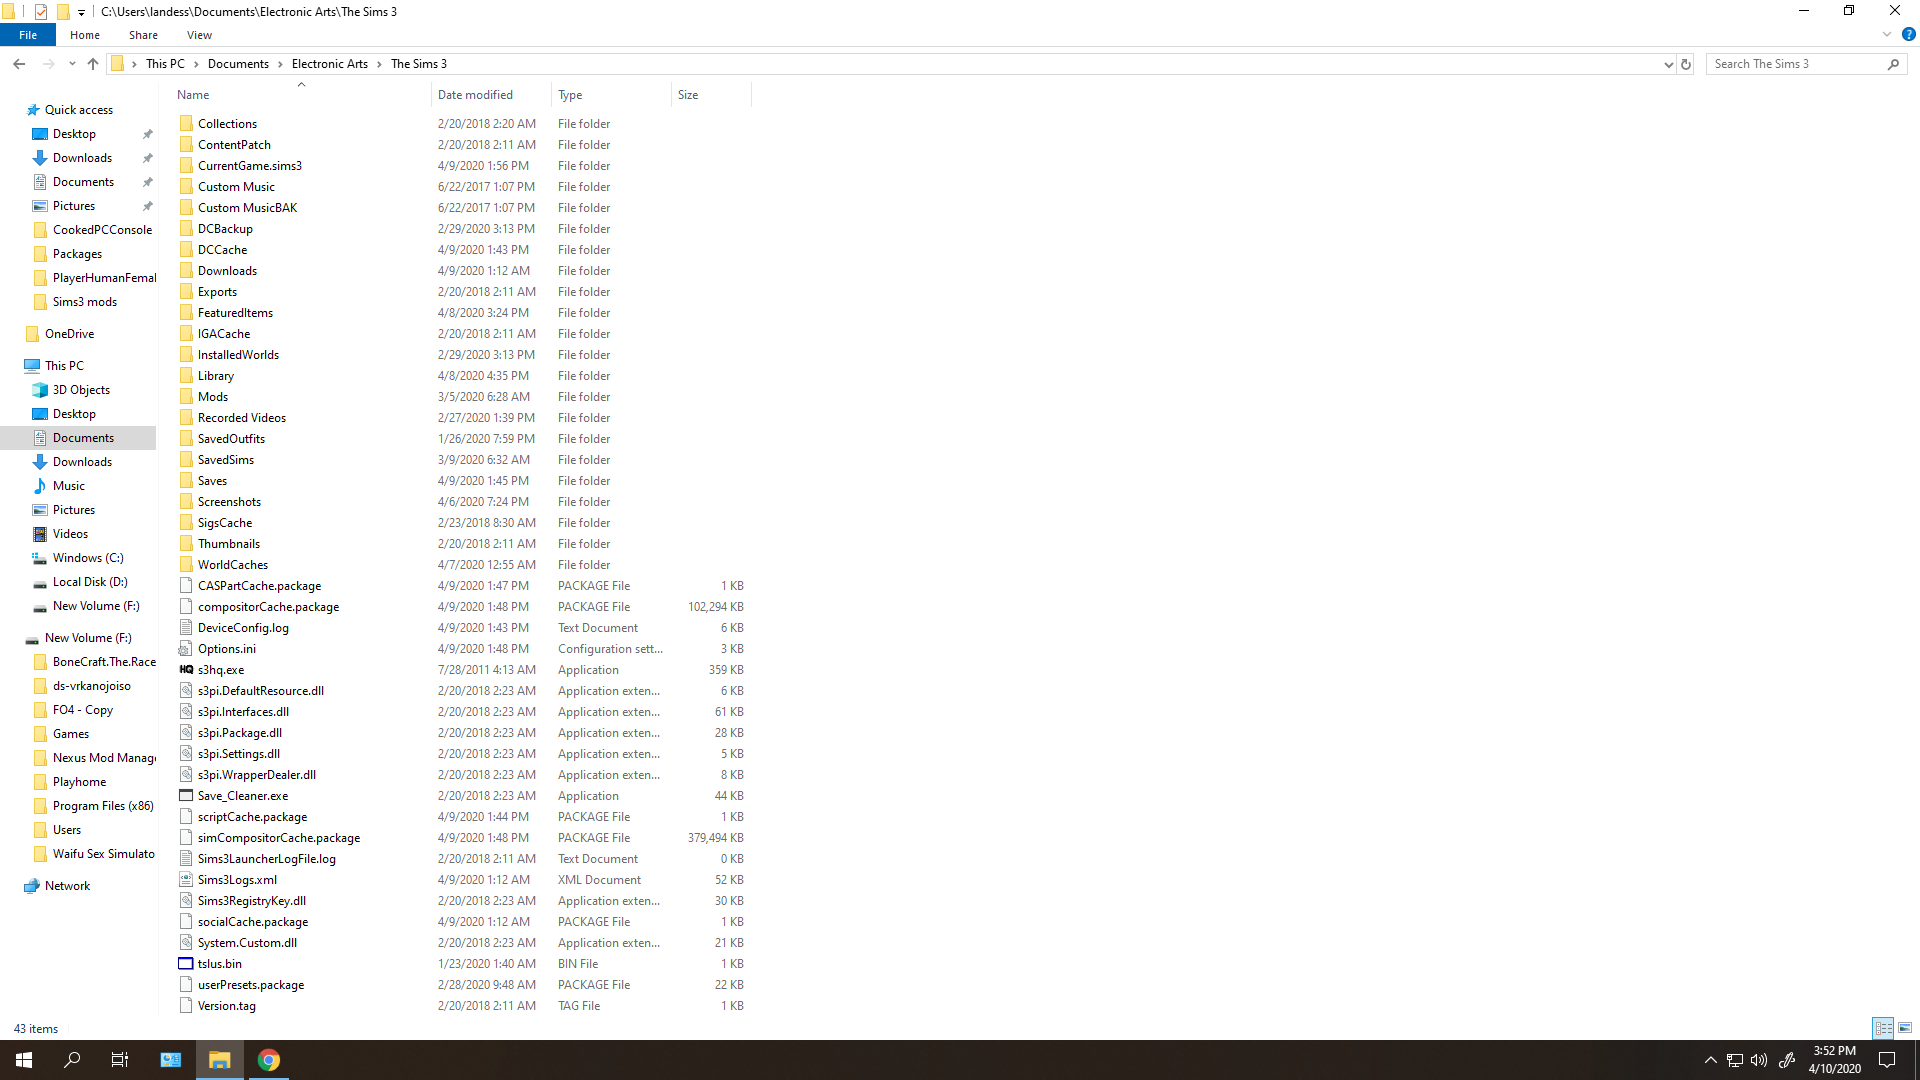The image size is (1920, 1080).
Task: Open pinned Downloads under Quick access
Action: [82, 158]
